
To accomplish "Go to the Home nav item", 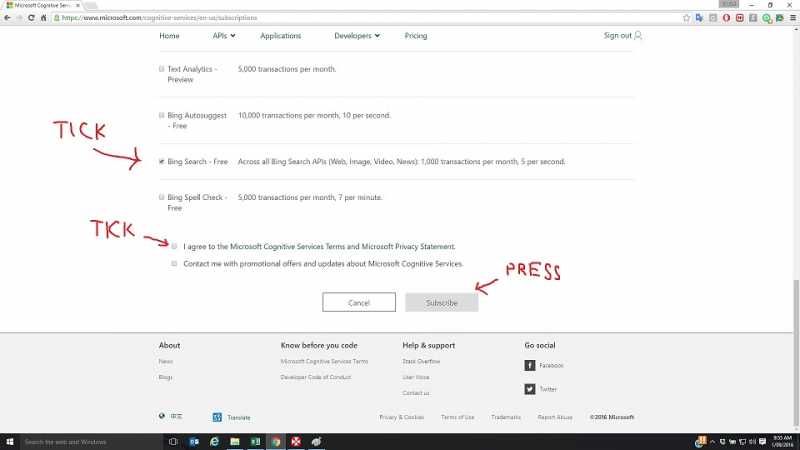I will click(169, 36).
